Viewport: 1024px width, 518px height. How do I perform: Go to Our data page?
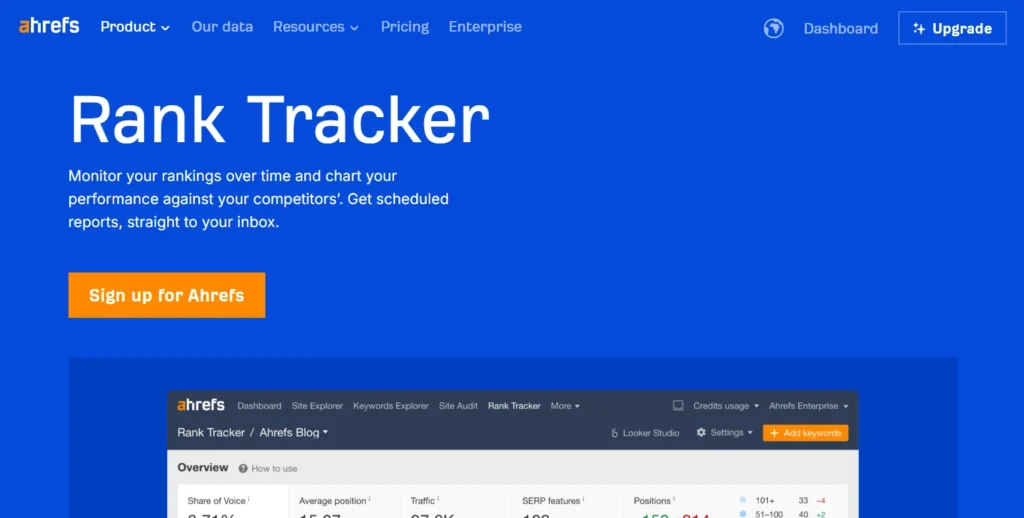click(222, 27)
